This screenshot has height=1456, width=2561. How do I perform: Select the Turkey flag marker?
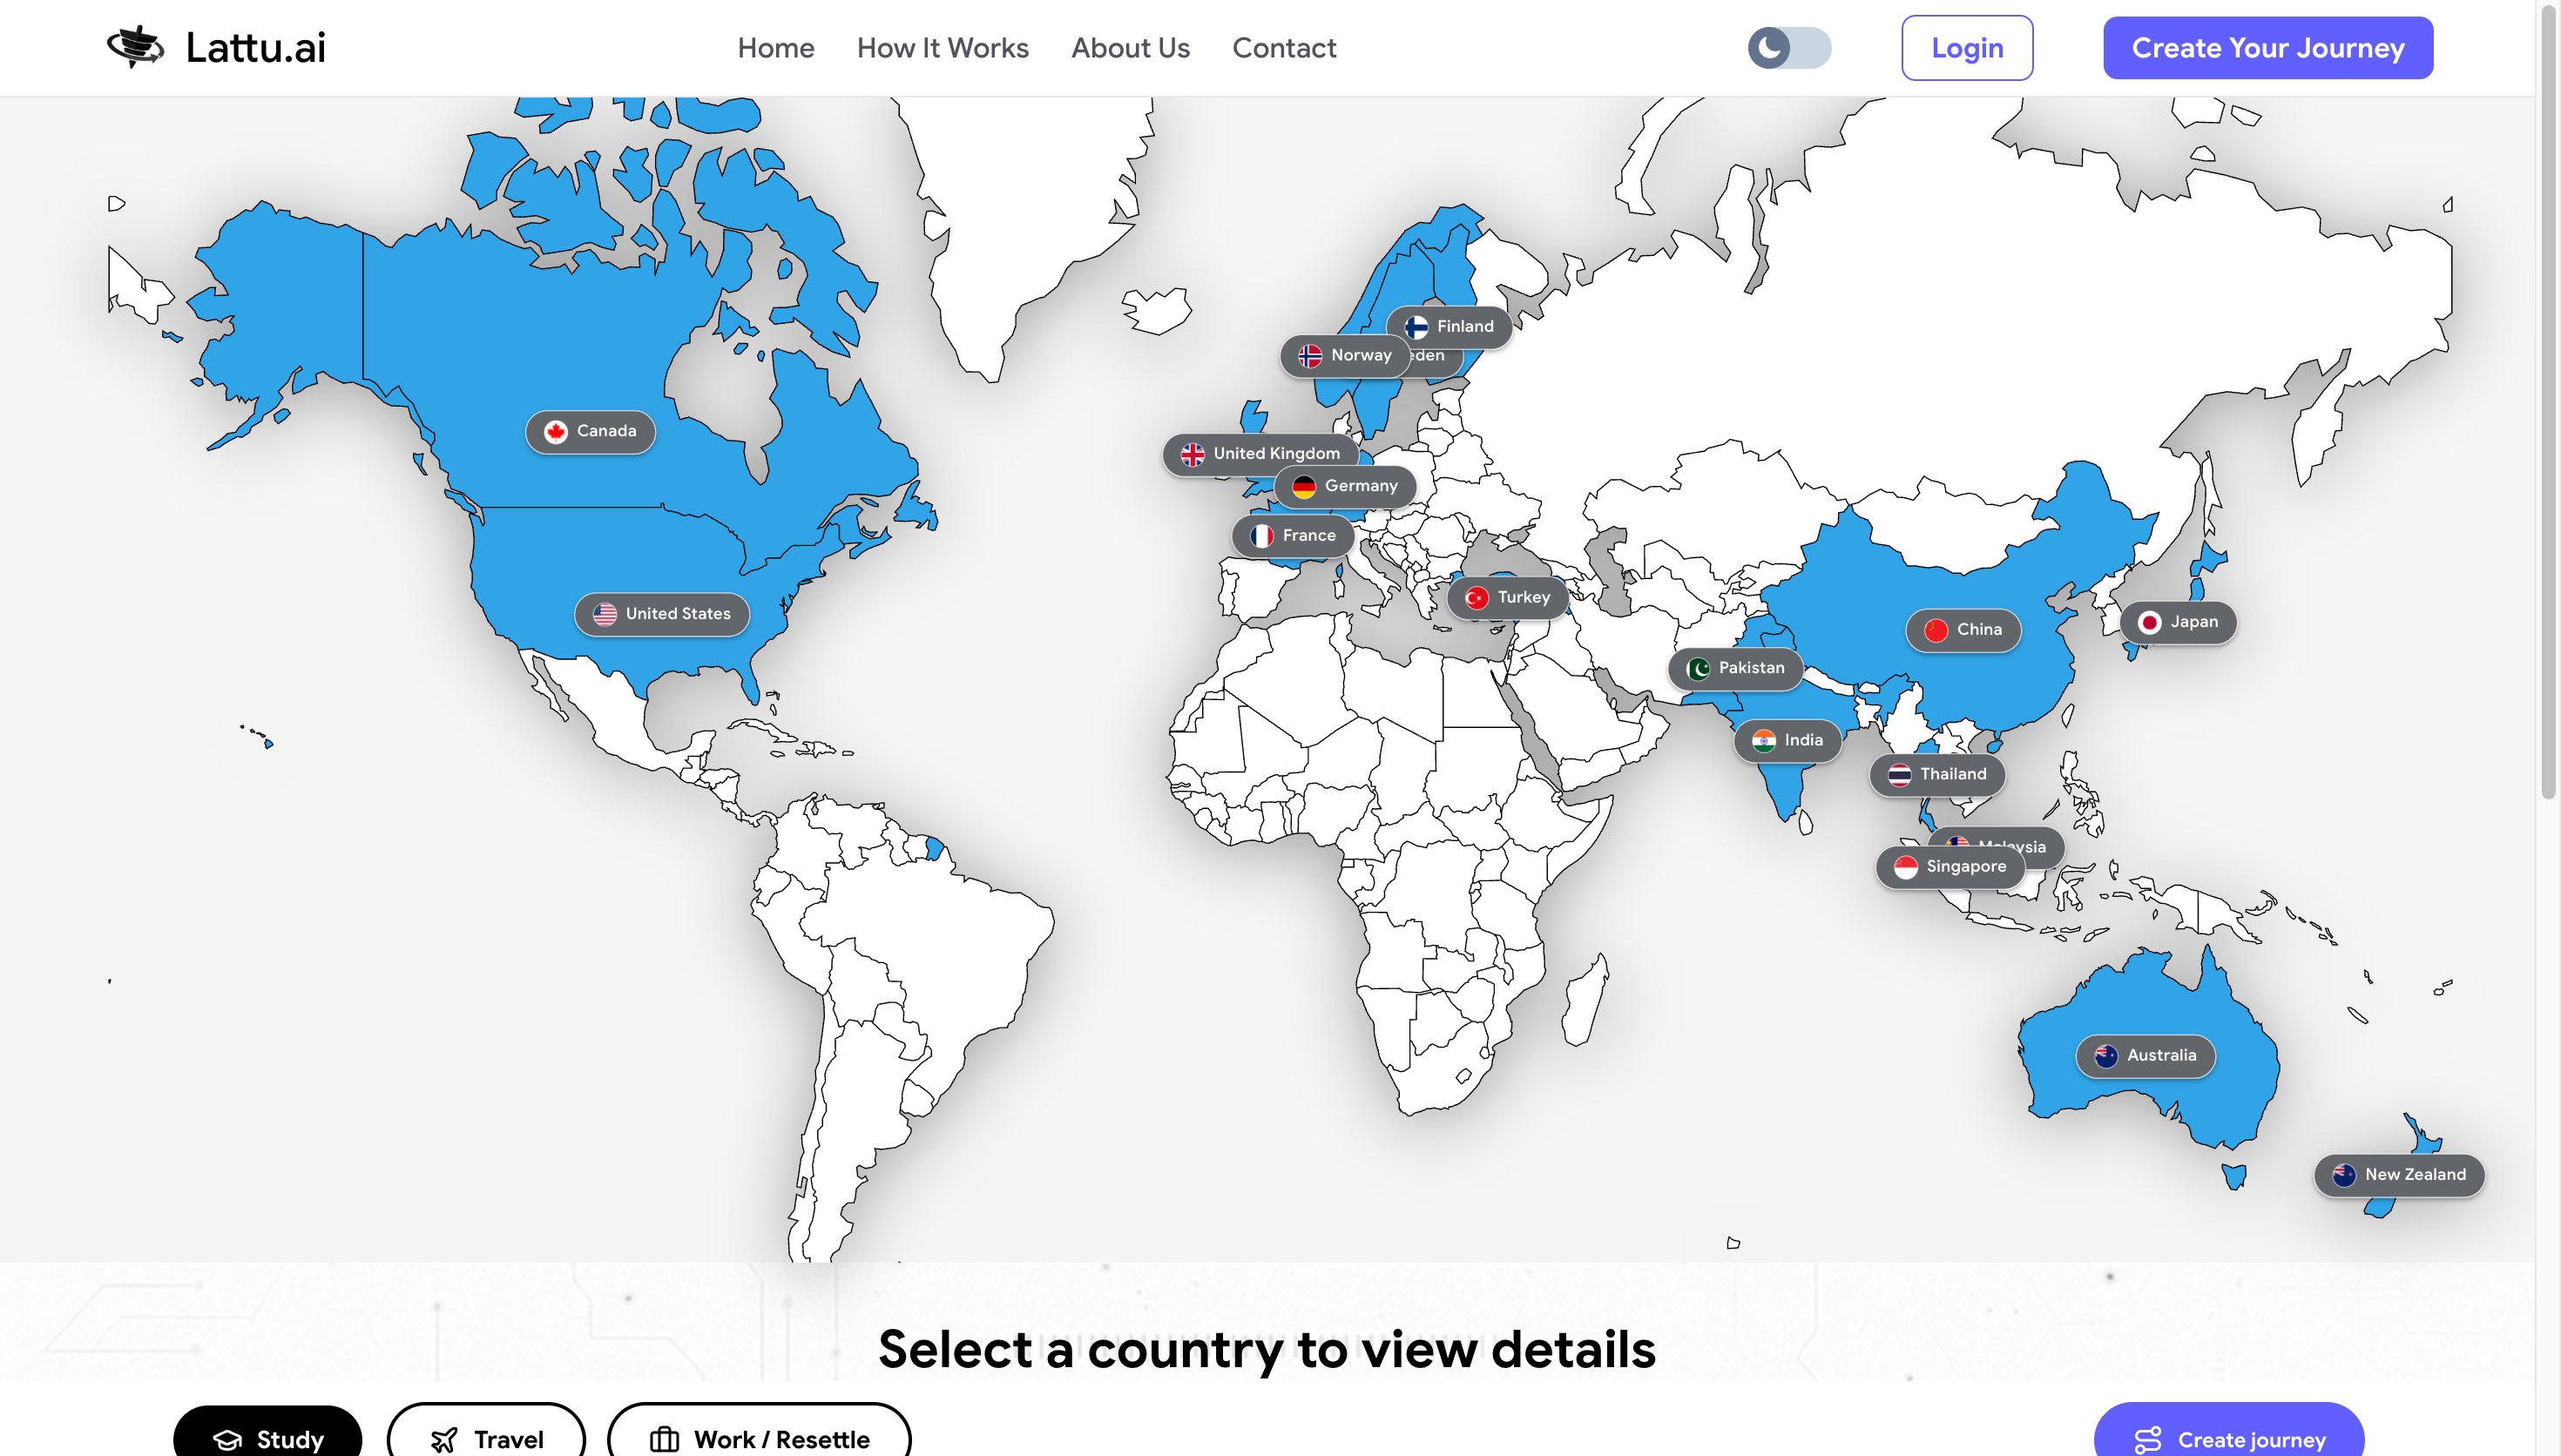tap(1507, 598)
